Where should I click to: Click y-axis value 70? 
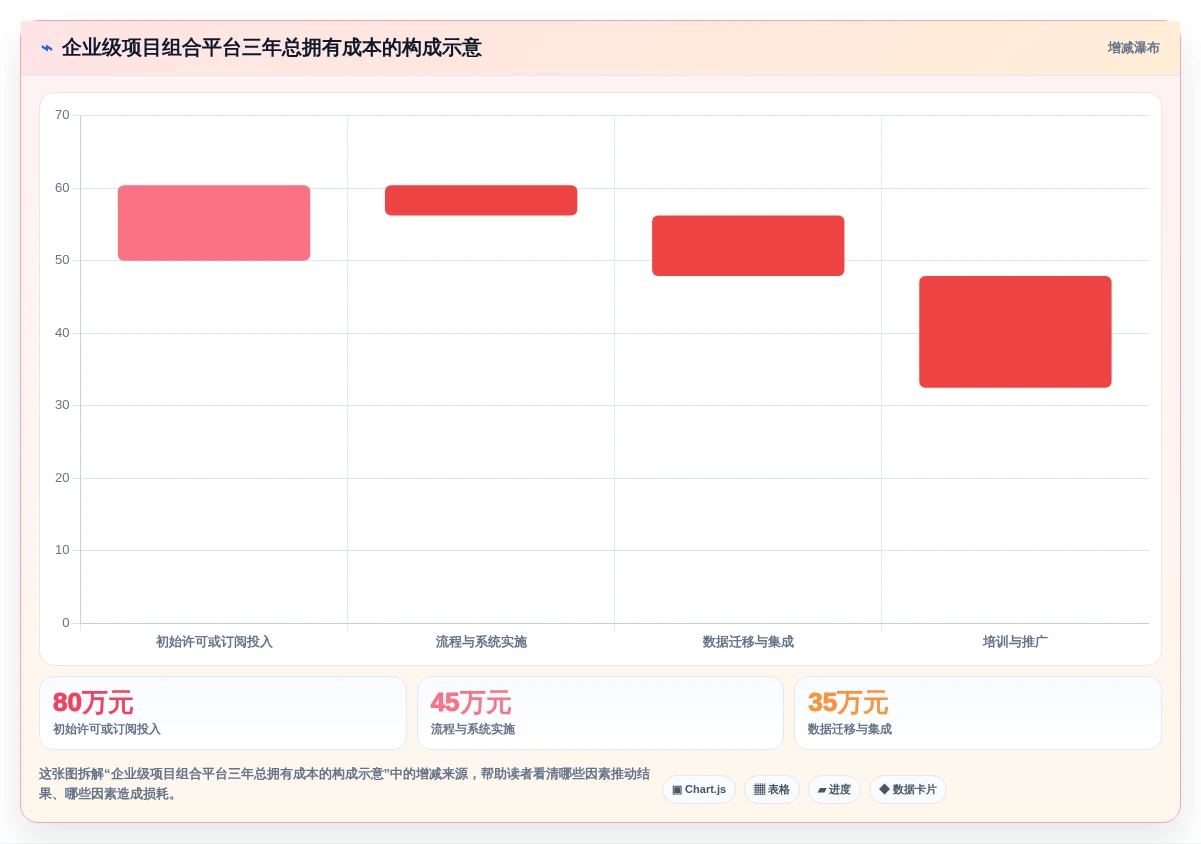pyautogui.click(x=62, y=115)
